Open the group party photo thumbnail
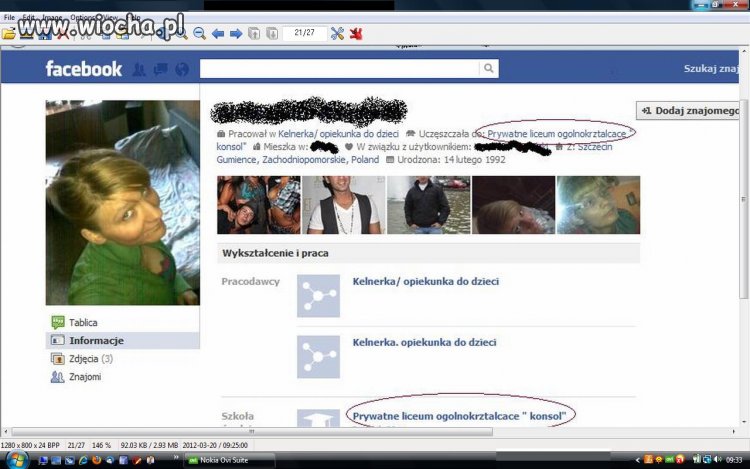This screenshot has width=750, height=469. [x=259, y=205]
